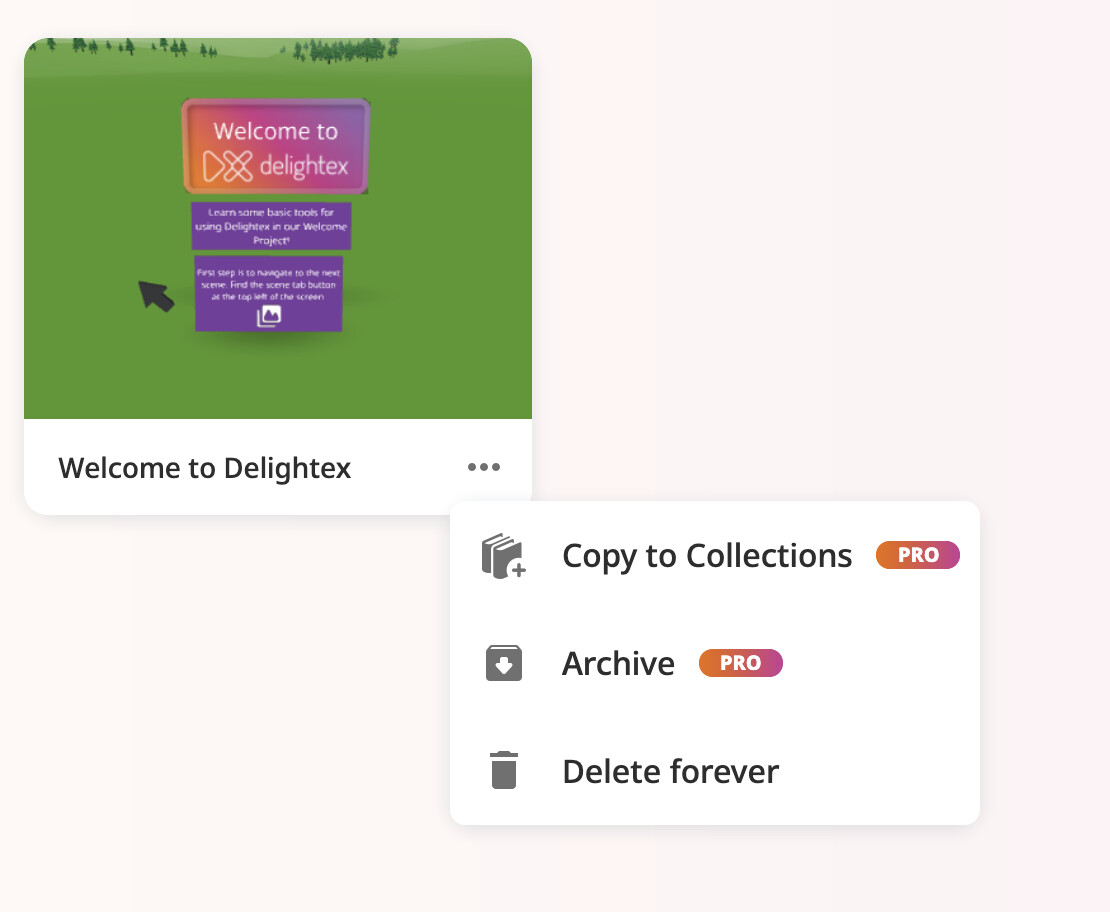The width and height of the screenshot is (1110, 912).
Task: Click the row of trees in the thumbnail
Action: (212, 49)
